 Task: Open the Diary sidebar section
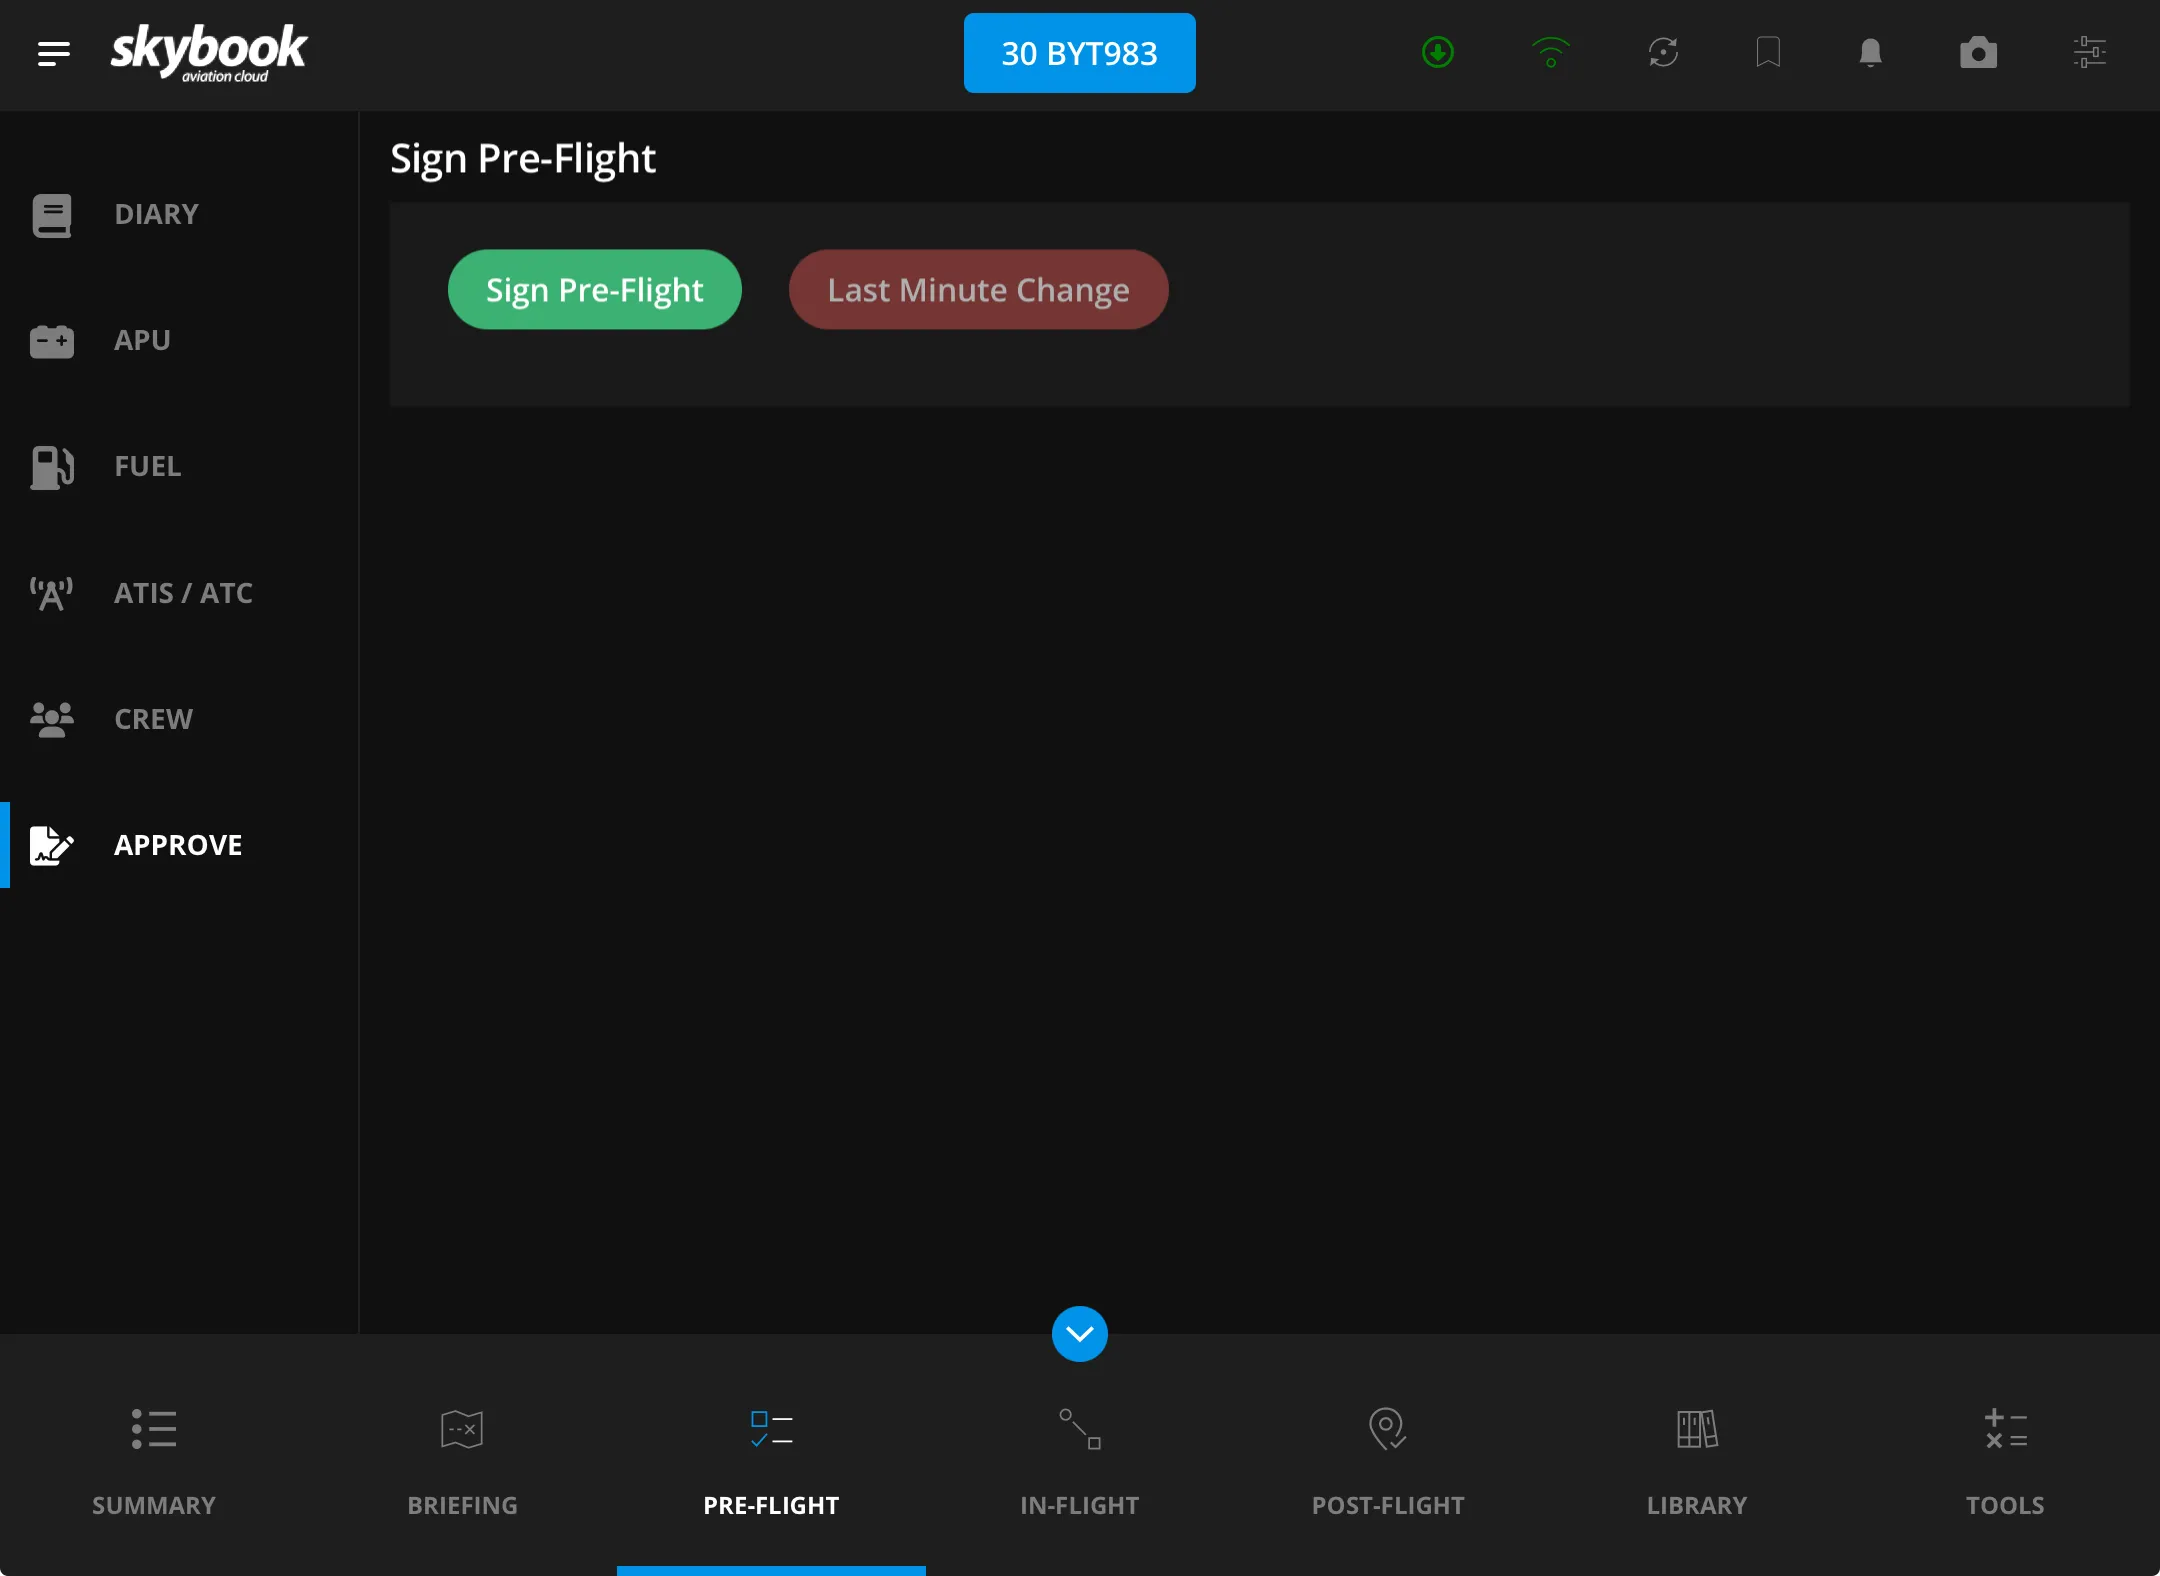click(x=156, y=214)
